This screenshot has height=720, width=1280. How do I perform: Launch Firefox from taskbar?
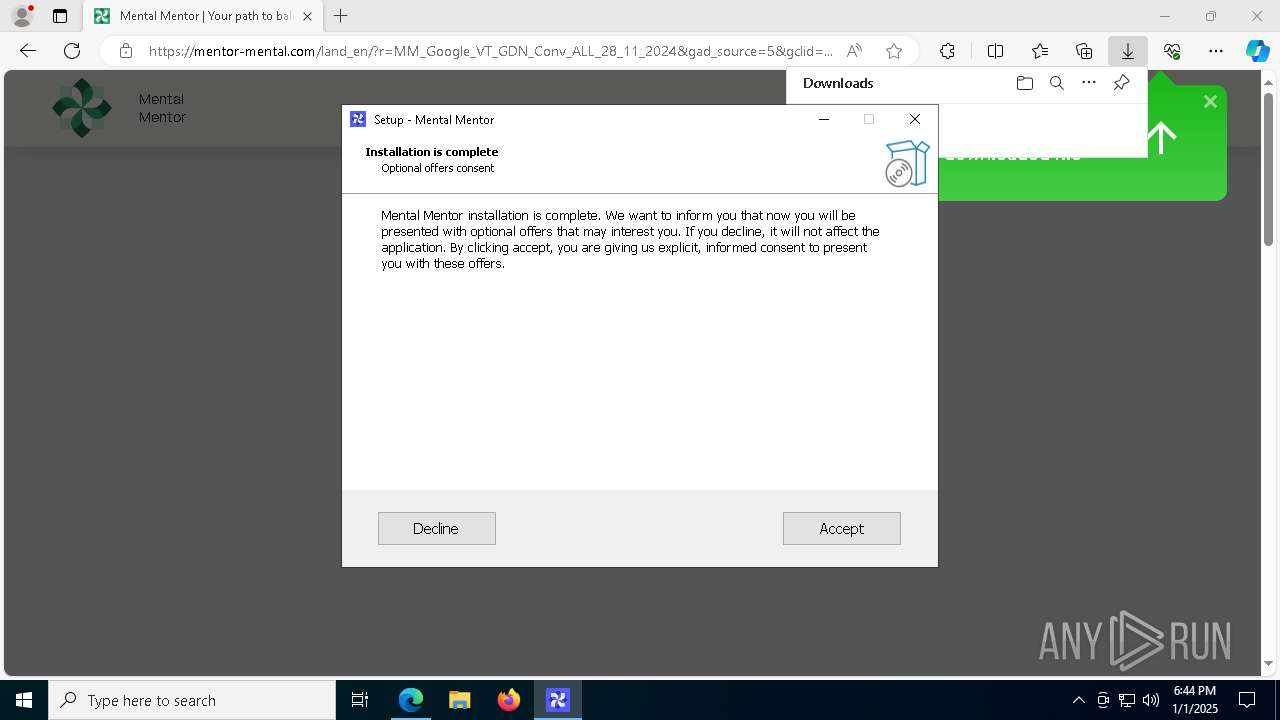[509, 700]
